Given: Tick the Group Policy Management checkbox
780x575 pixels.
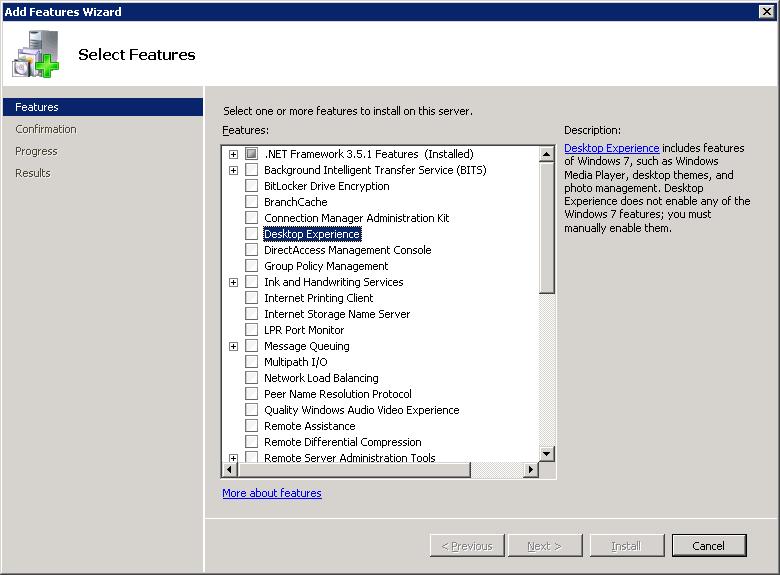Looking at the screenshot, I should pos(251,266).
